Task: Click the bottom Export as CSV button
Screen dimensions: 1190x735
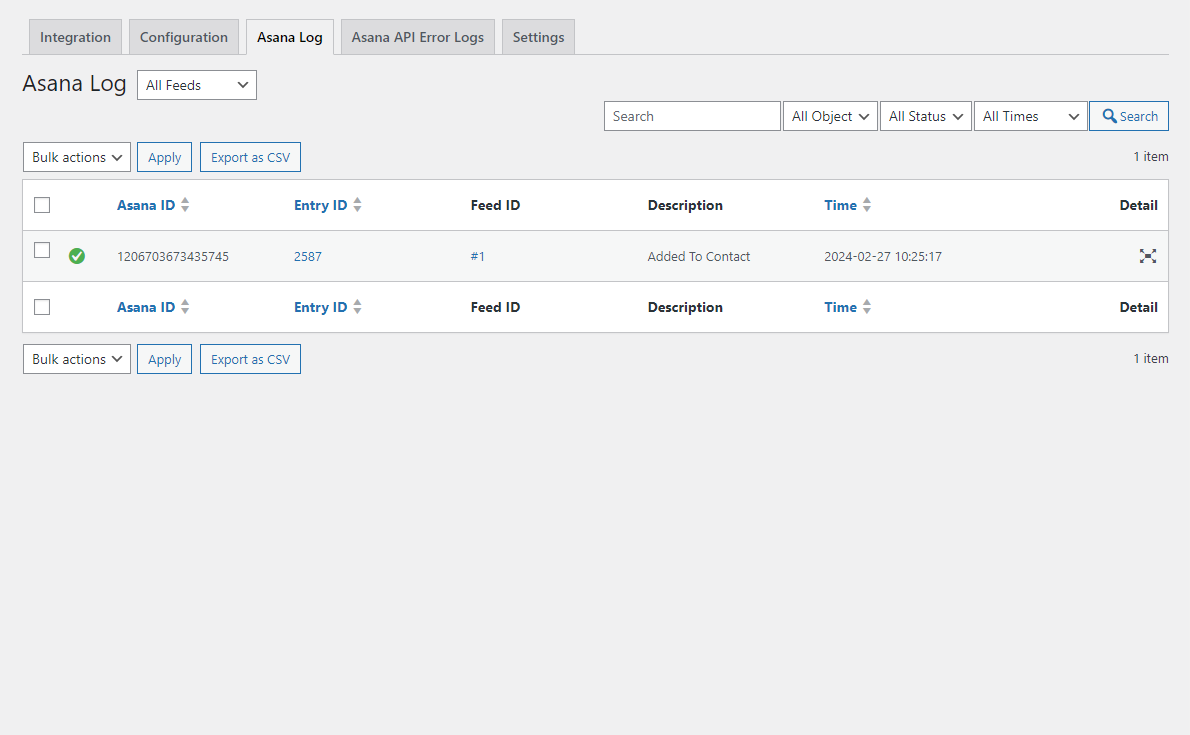Action: pyautogui.click(x=250, y=359)
